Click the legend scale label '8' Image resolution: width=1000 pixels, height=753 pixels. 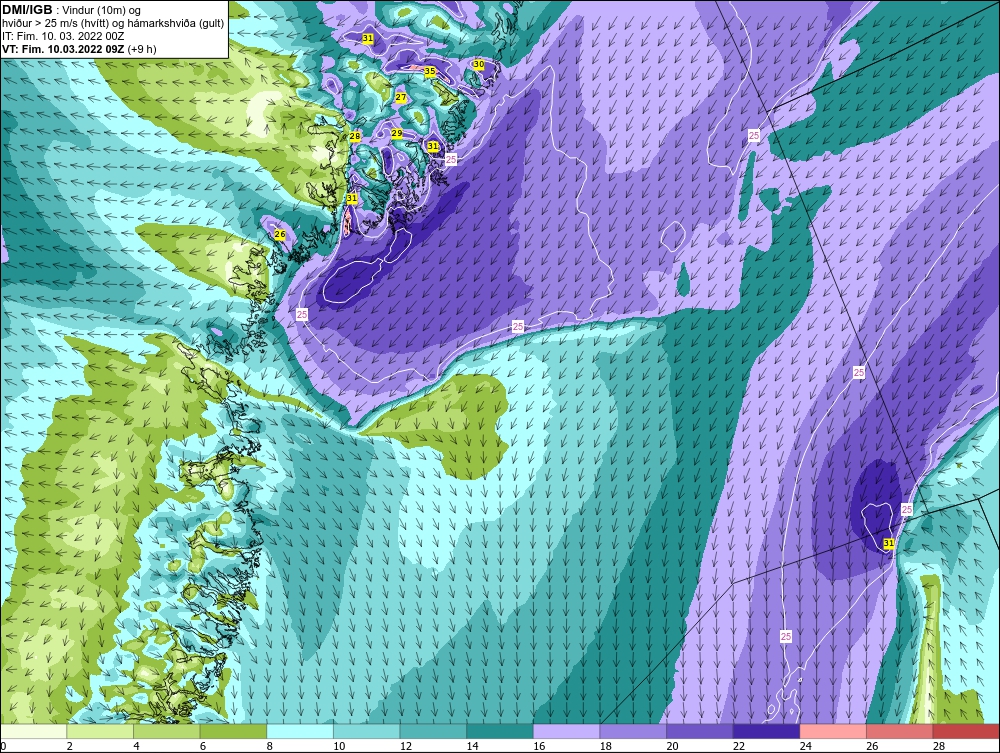[270, 746]
